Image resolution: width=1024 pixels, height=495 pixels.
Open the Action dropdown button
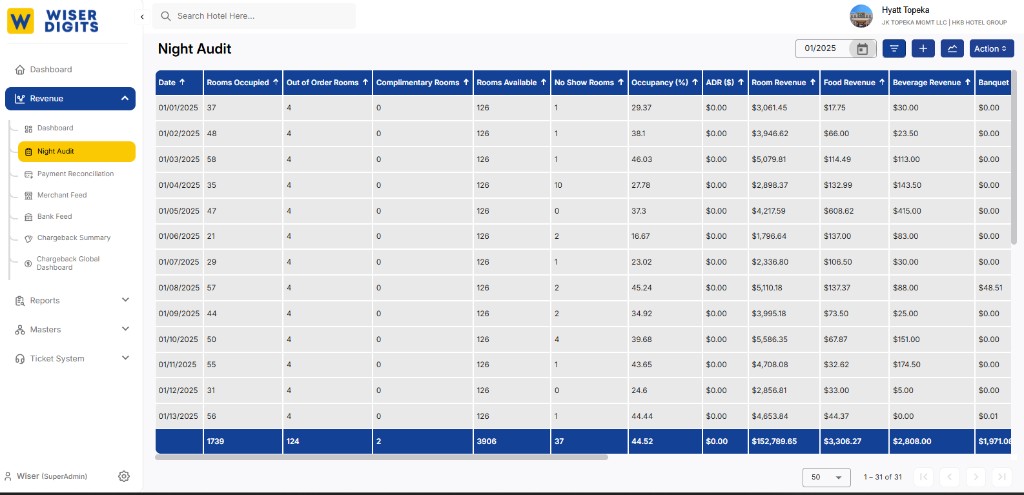pos(991,48)
